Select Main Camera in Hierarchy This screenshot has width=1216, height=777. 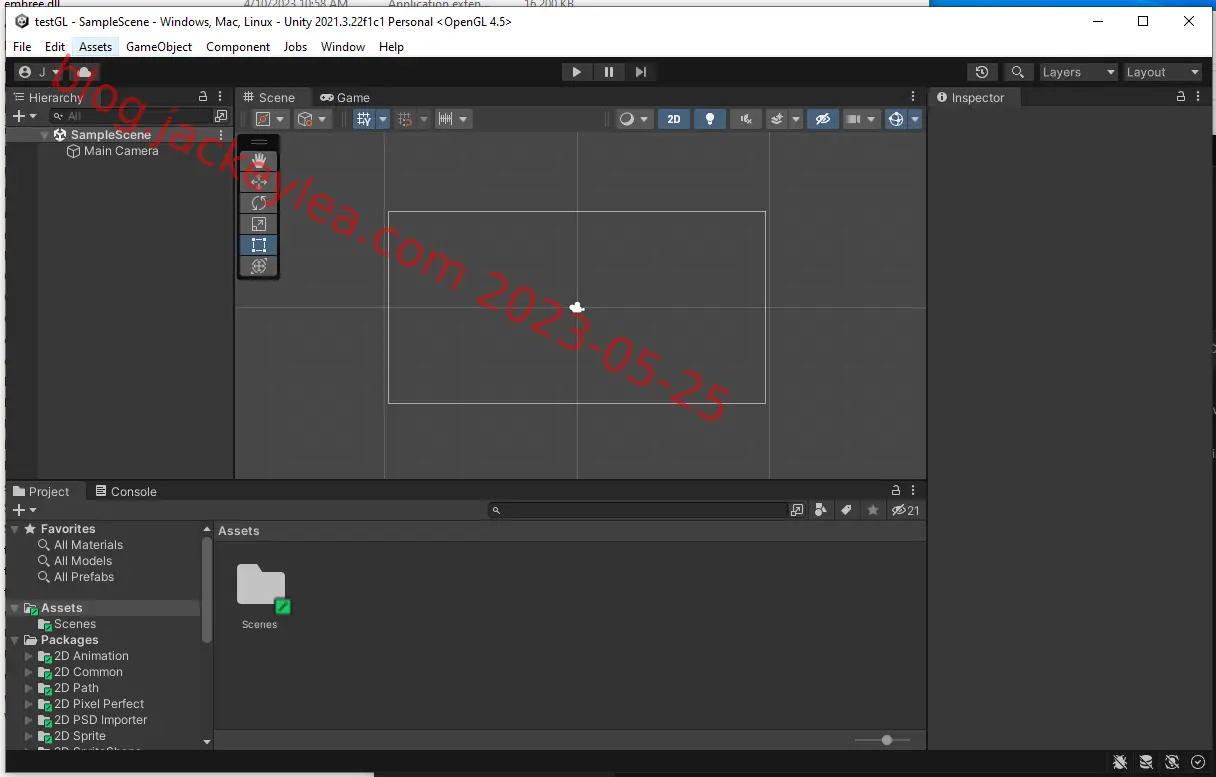pos(121,151)
